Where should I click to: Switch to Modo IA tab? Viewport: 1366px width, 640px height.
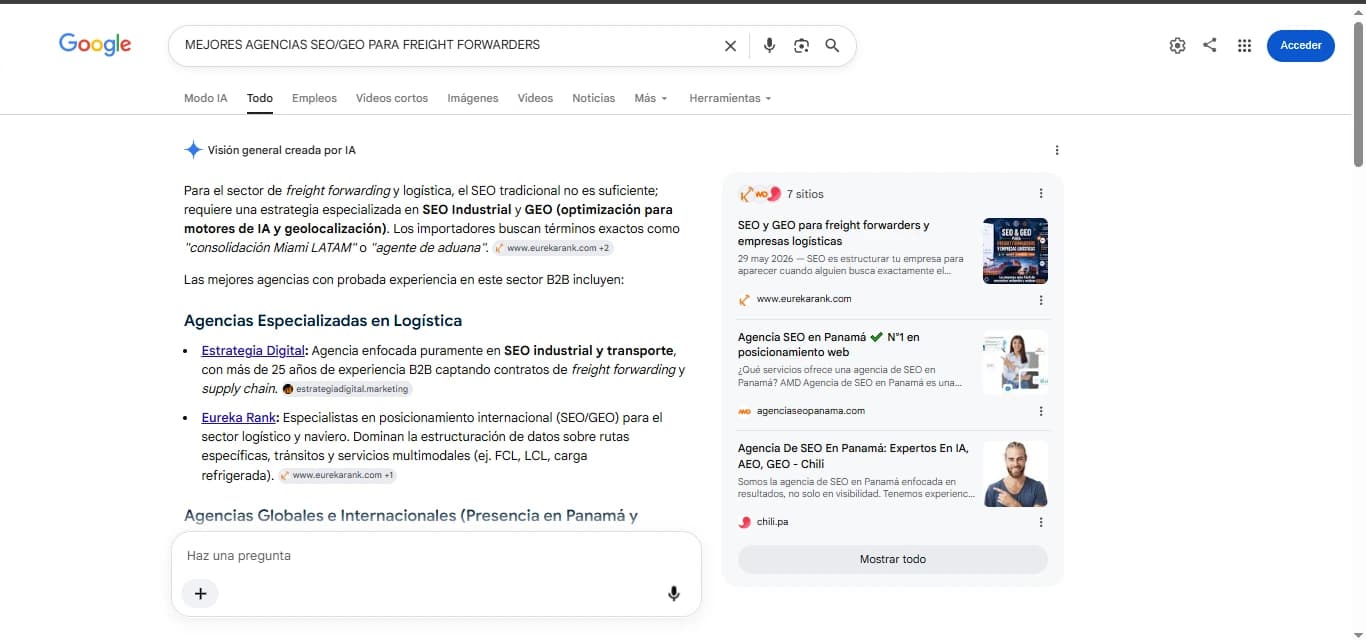tap(206, 98)
